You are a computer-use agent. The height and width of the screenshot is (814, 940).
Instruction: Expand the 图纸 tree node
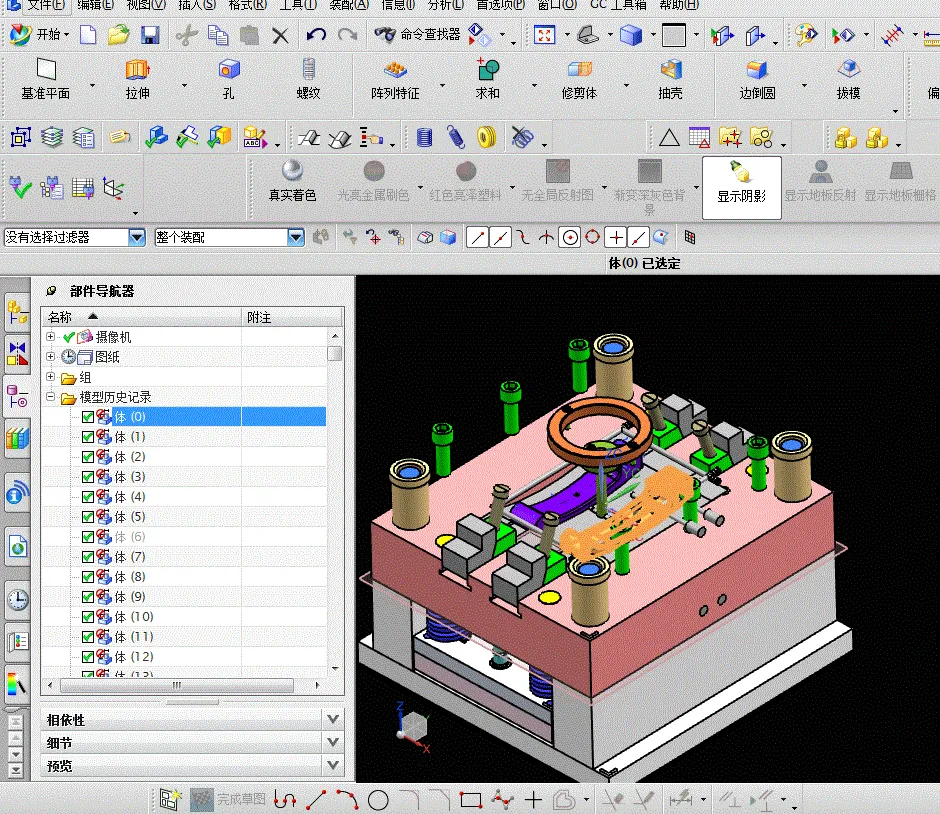click(x=50, y=356)
